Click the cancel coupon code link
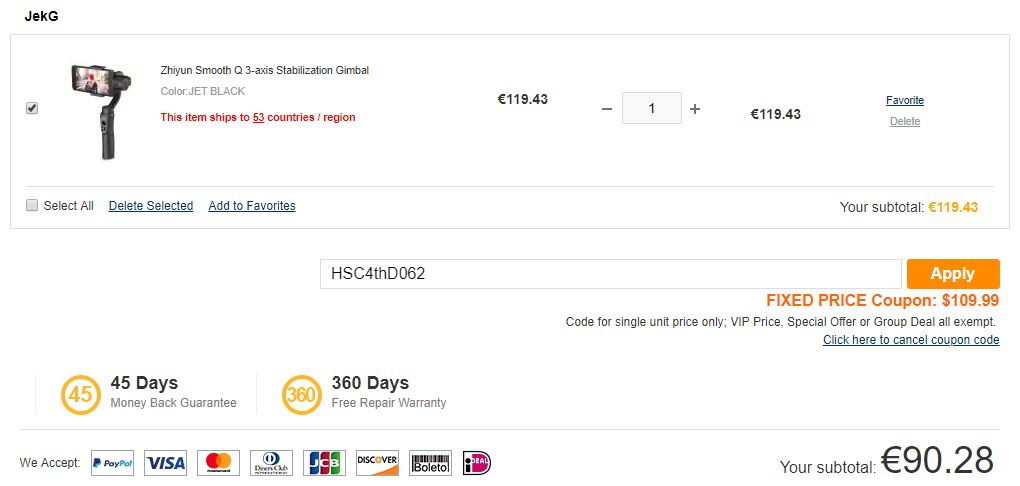This screenshot has height=486, width=1020. (911, 340)
